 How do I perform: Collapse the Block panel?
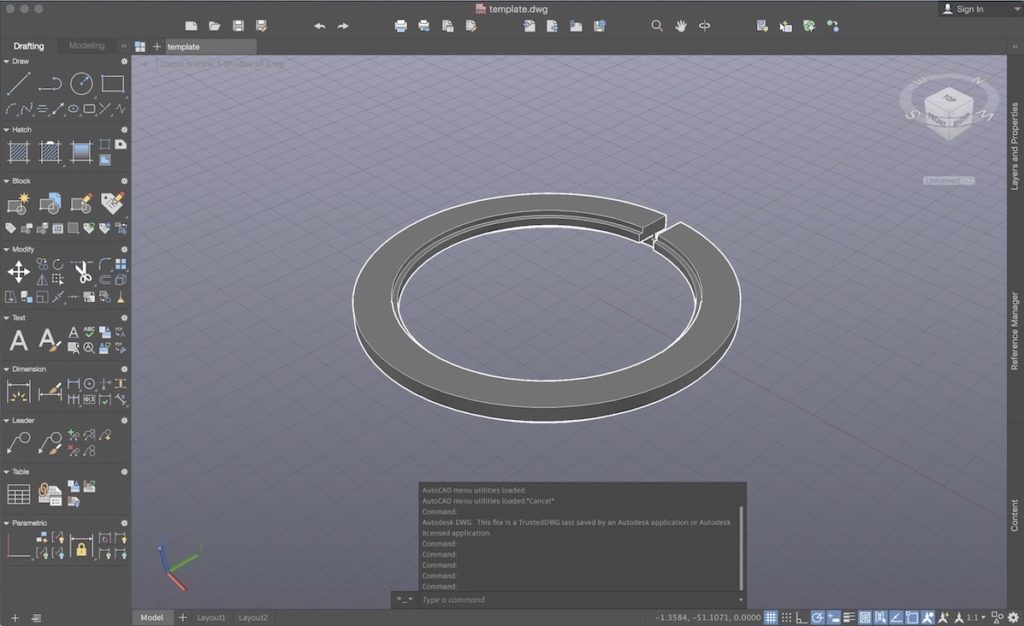tap(7, 181)
